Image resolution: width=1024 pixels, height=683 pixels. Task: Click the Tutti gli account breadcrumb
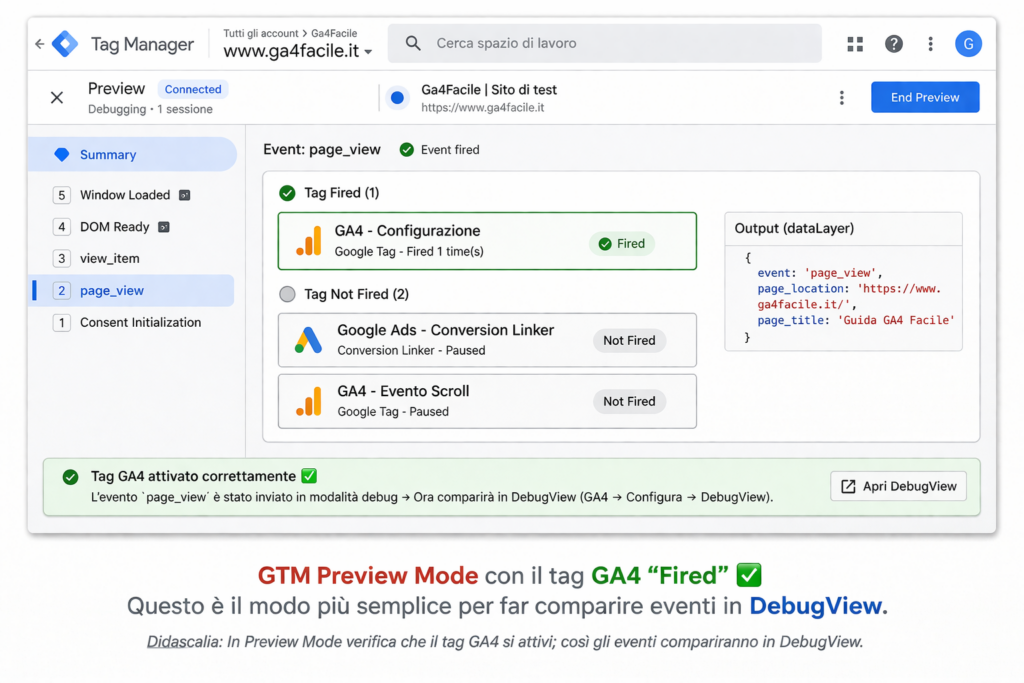pos(261,33)
